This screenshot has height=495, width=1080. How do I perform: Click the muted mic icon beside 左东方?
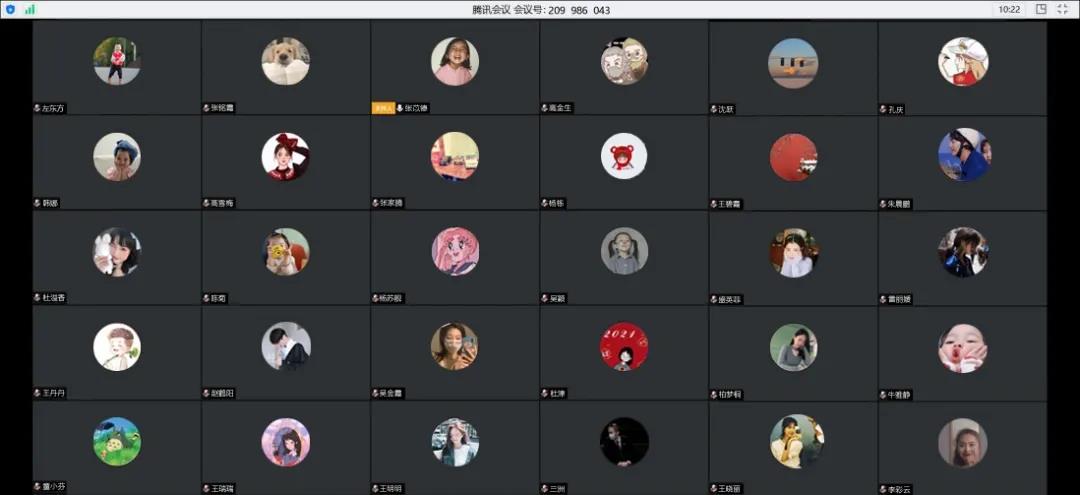pyautogui.click(x=37, y=108)
